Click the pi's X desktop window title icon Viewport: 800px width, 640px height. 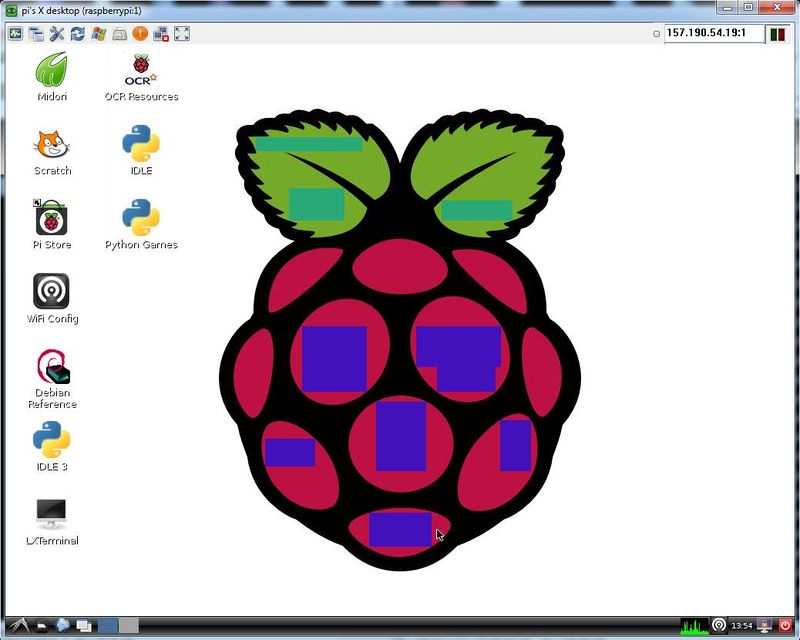[11, 11]
